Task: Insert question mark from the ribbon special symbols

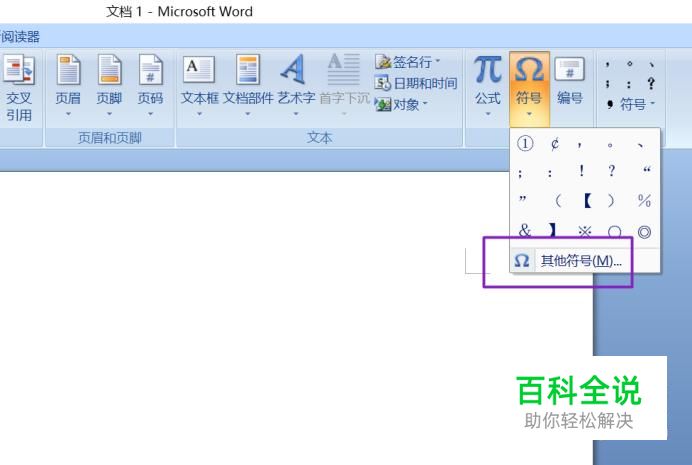Action: point(651,83)
